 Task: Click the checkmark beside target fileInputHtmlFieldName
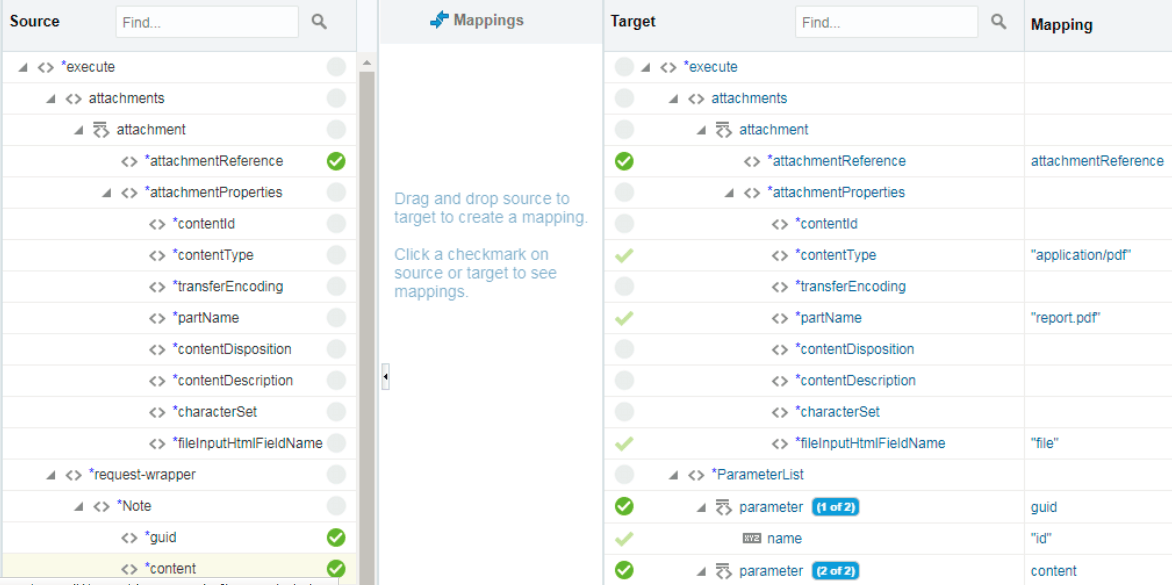click(624, 444)
